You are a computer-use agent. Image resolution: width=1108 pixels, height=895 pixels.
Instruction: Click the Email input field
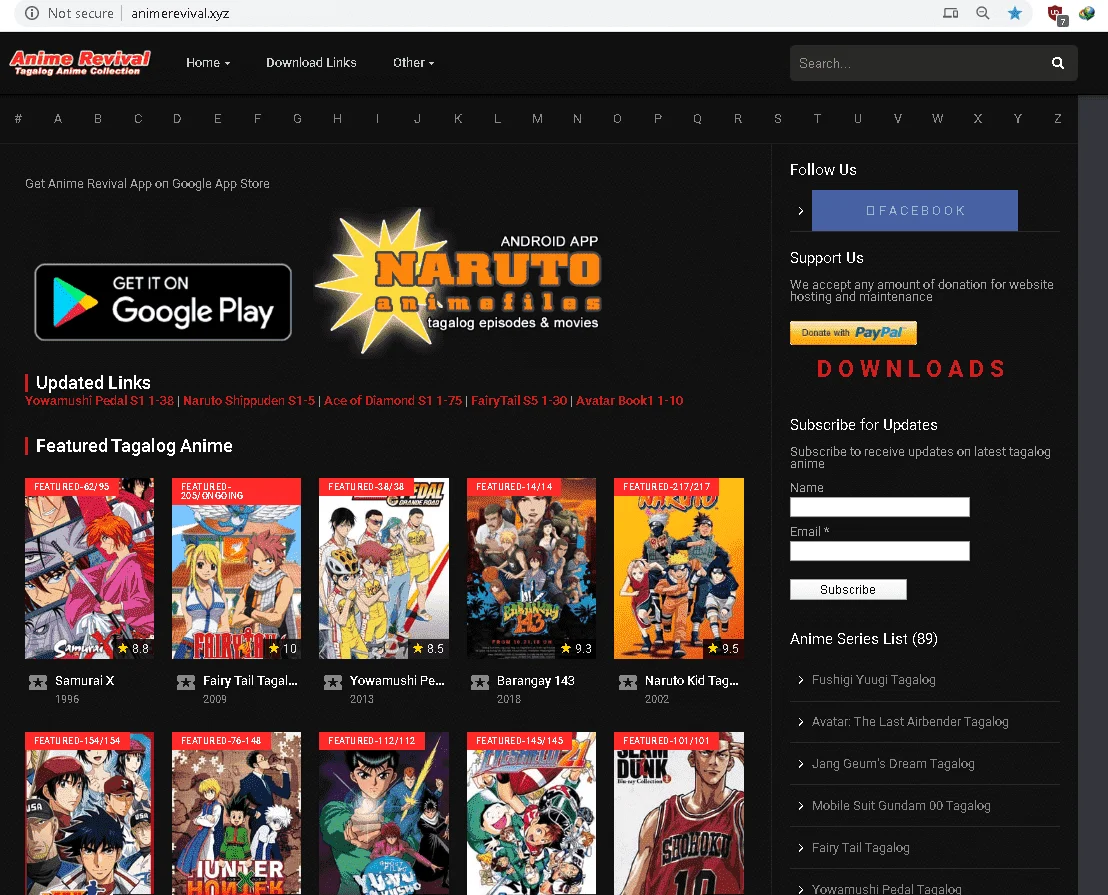coord(880,551)
